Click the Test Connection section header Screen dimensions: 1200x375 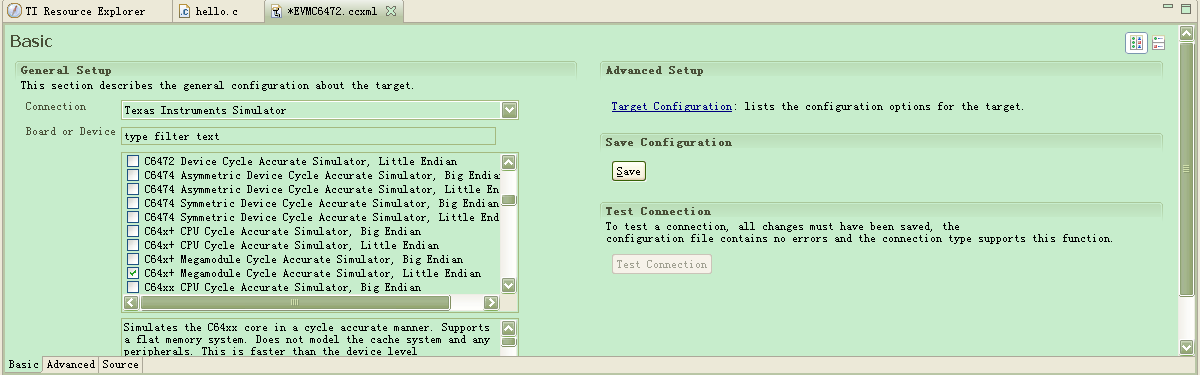coord(658,211)
